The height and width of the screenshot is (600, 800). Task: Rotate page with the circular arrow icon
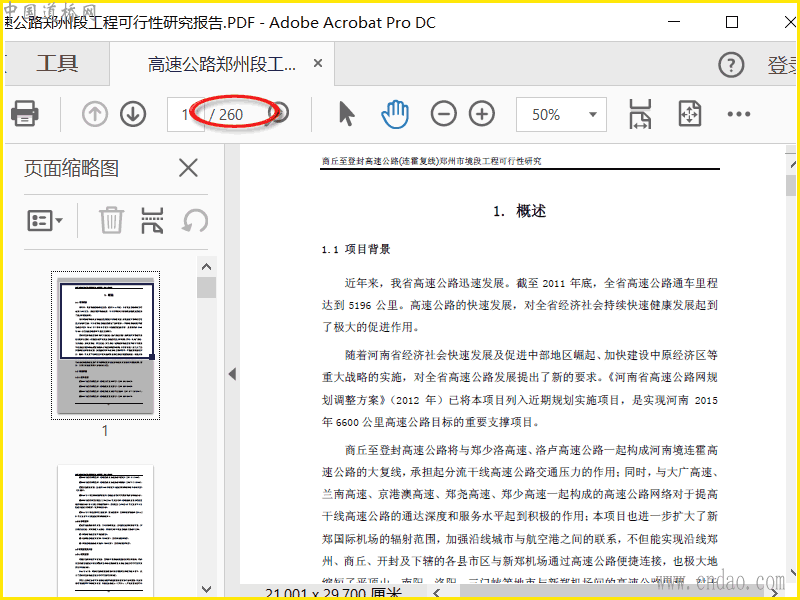point(195,220)
